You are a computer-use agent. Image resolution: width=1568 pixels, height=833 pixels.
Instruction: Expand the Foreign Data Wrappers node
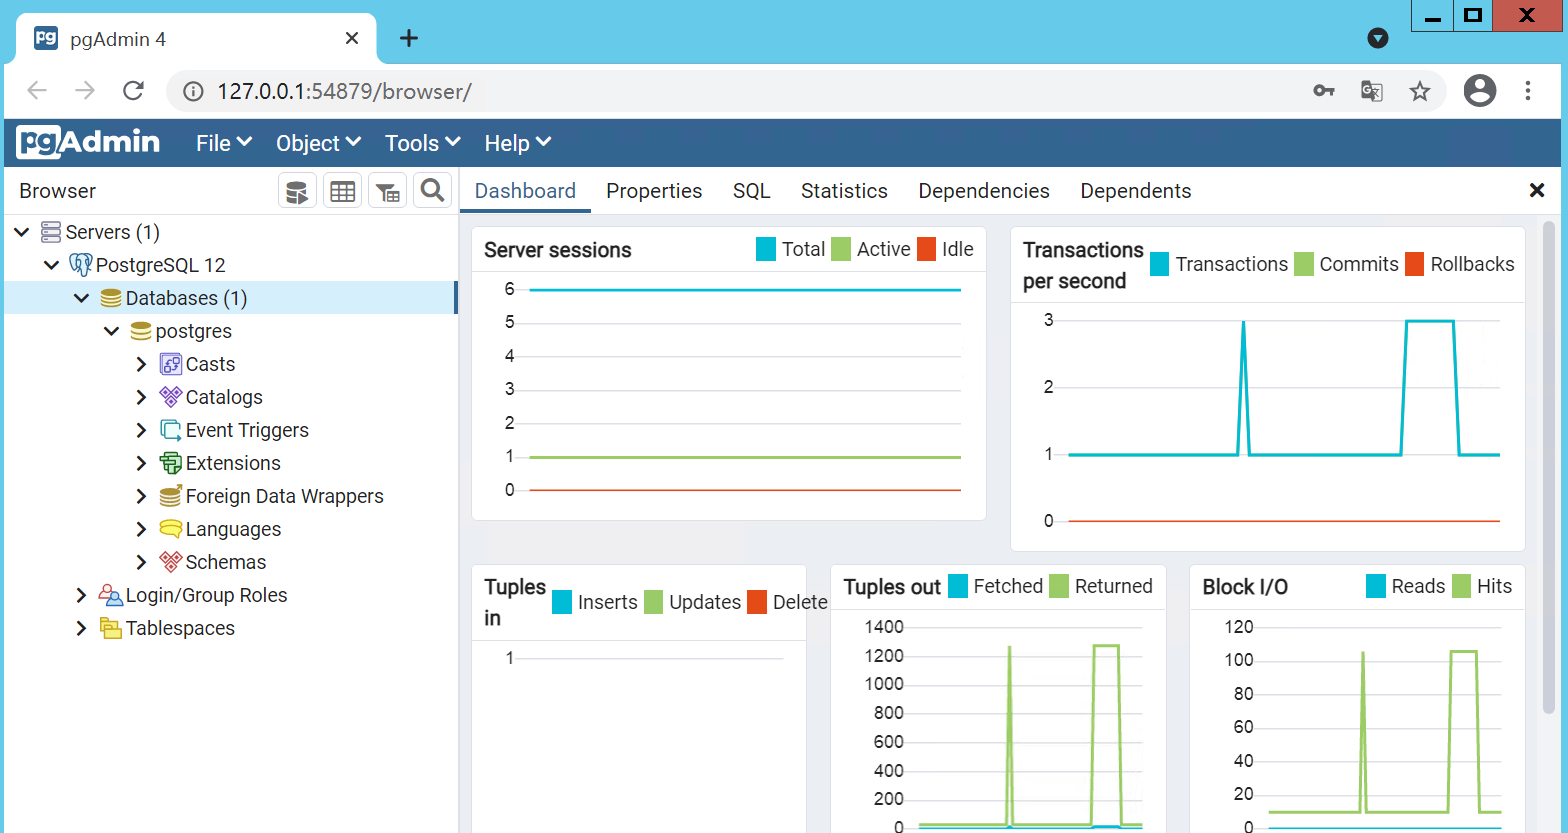pos(142,496)
